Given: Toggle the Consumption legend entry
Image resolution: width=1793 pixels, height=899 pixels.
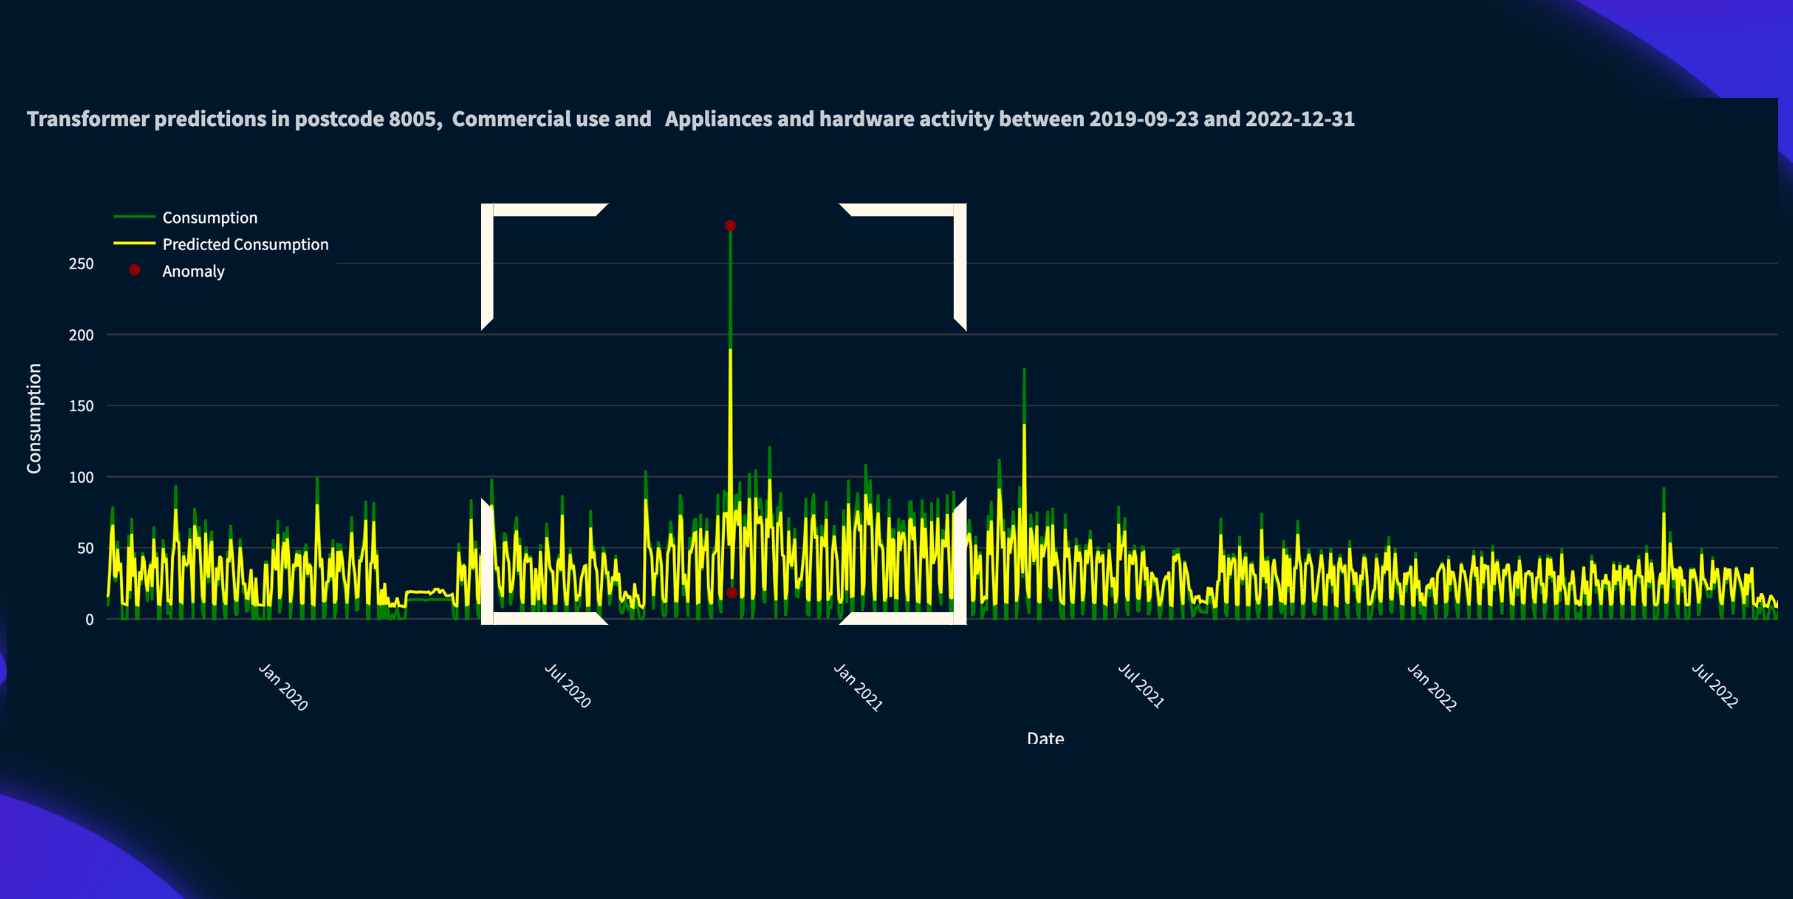Looking at the screenshot, I should (x=186, y=217).
